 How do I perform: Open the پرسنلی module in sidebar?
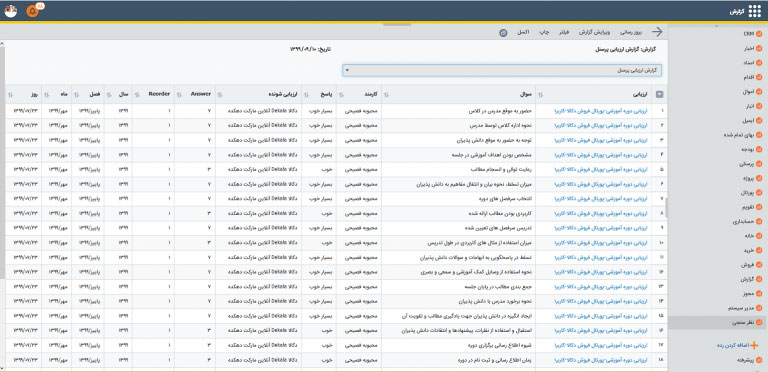pyautogui.click(x=750, y=163)
